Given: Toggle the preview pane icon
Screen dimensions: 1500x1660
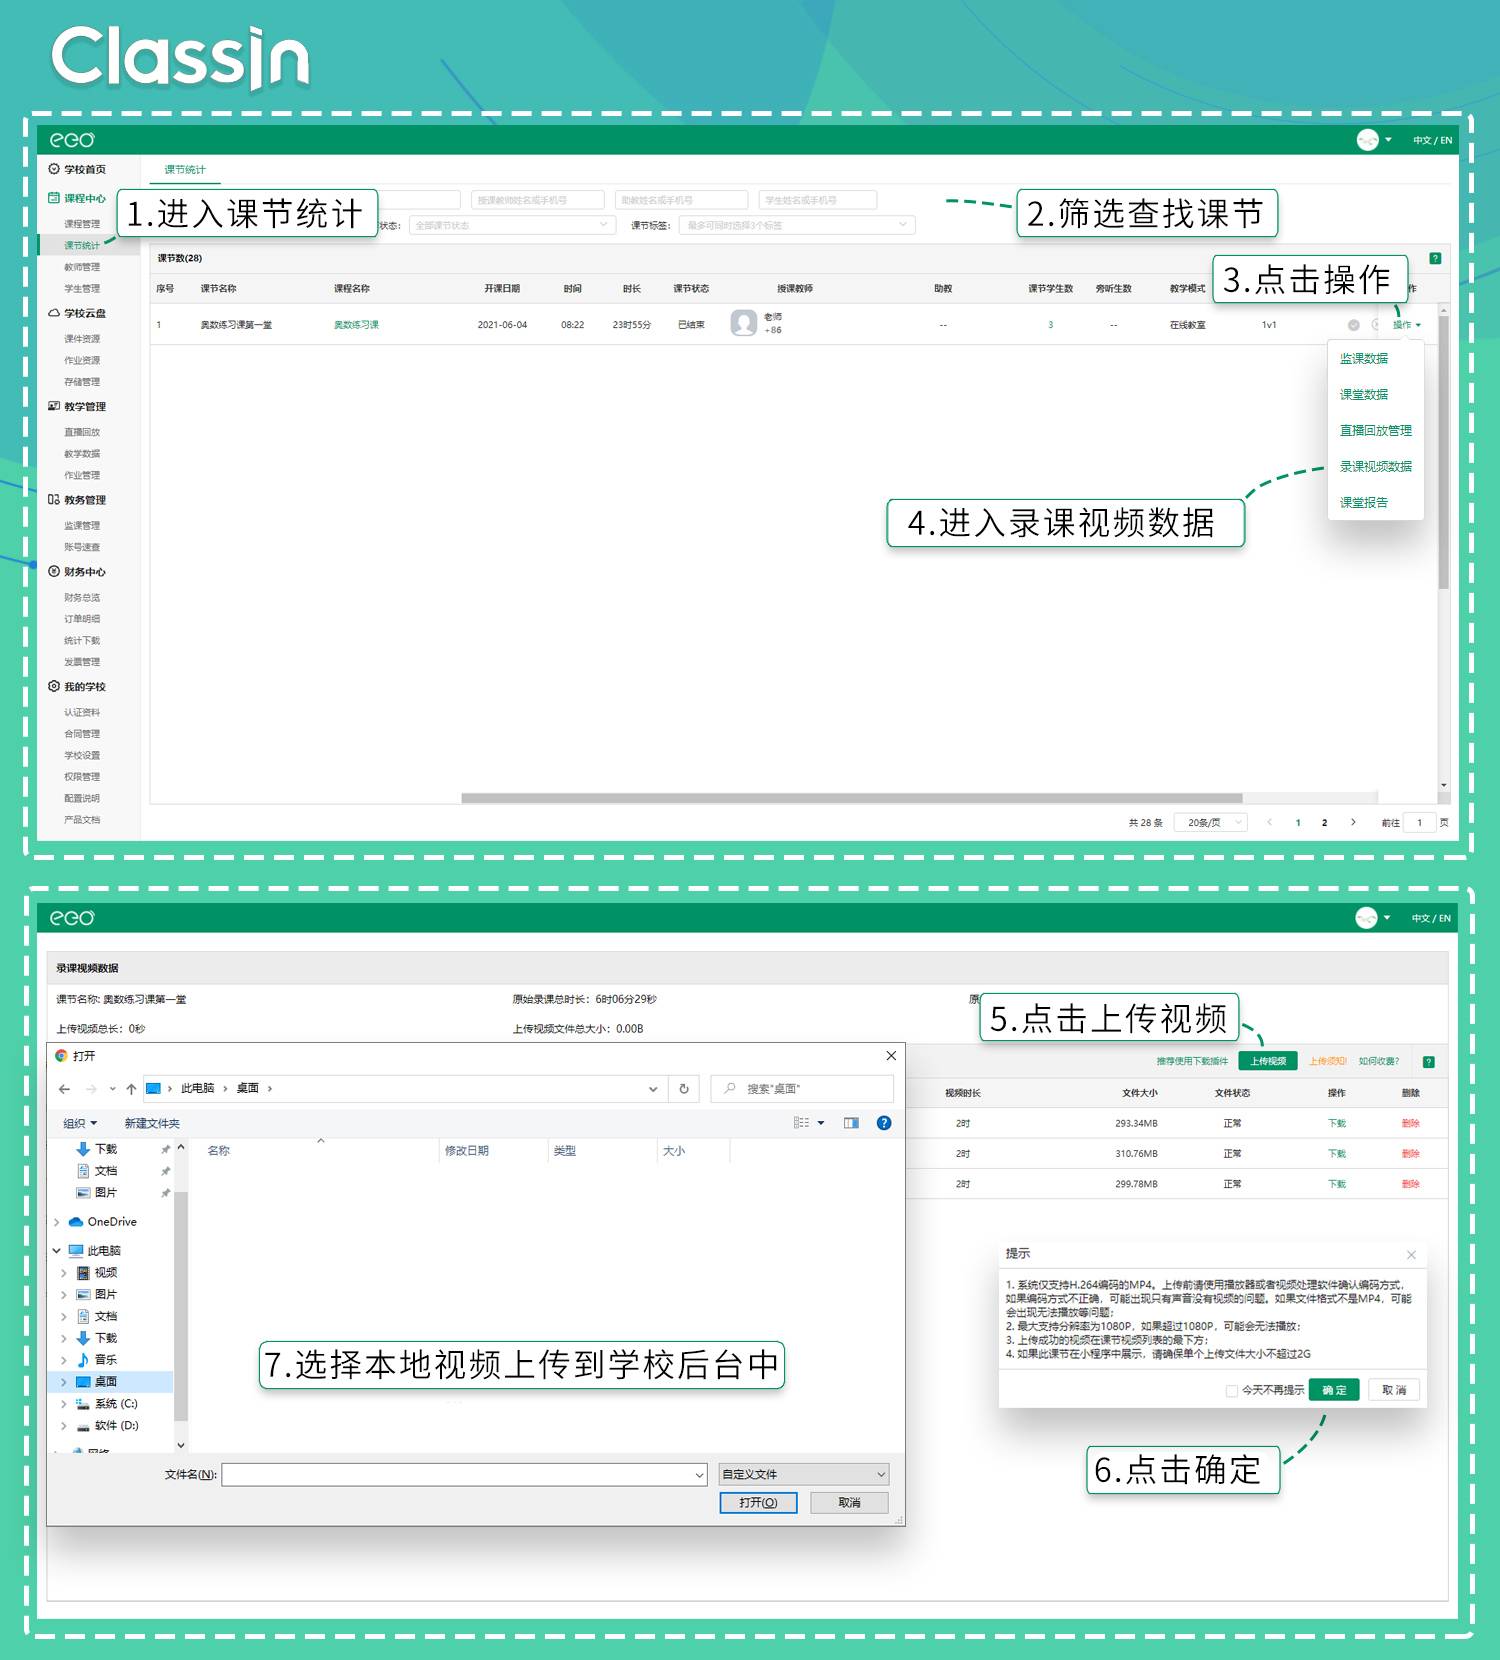Looking at the screenshot, I should pyautogui.click(x=851, y=1123).
